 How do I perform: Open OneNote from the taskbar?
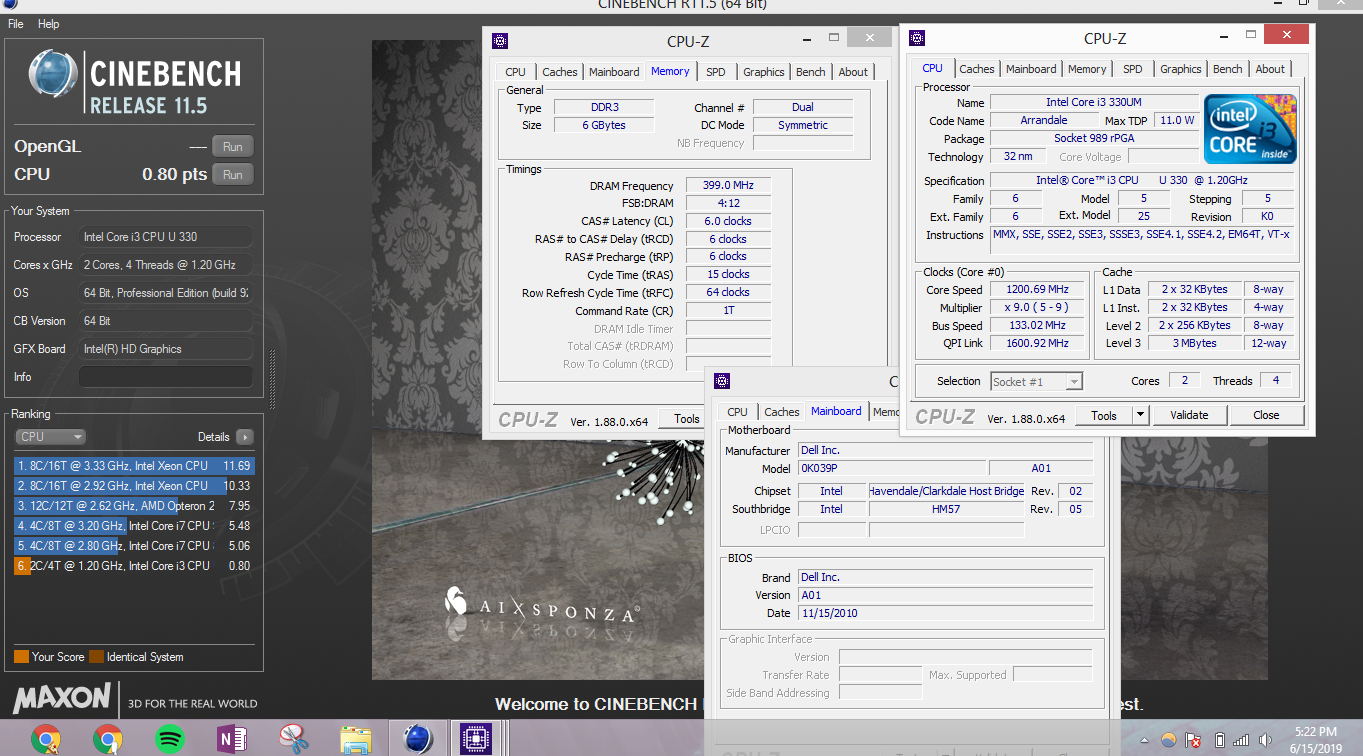point(232,739)
